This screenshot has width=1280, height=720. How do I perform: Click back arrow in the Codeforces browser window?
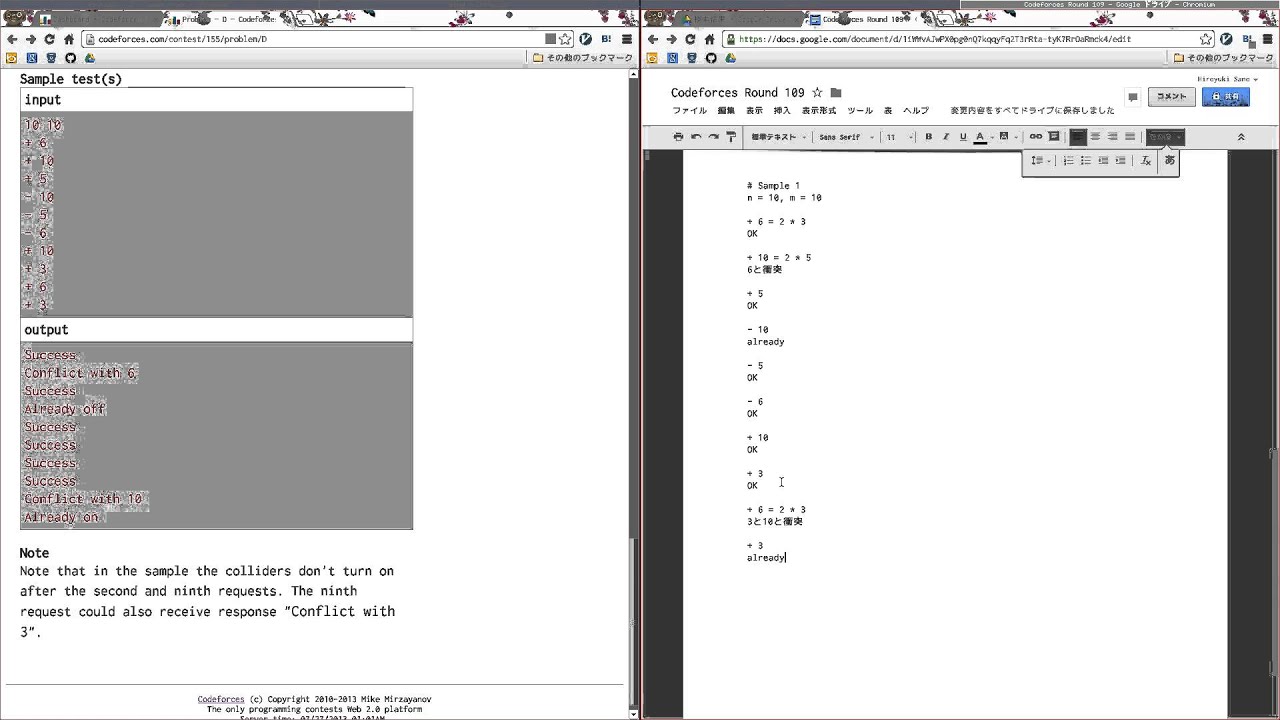[11, 39]
